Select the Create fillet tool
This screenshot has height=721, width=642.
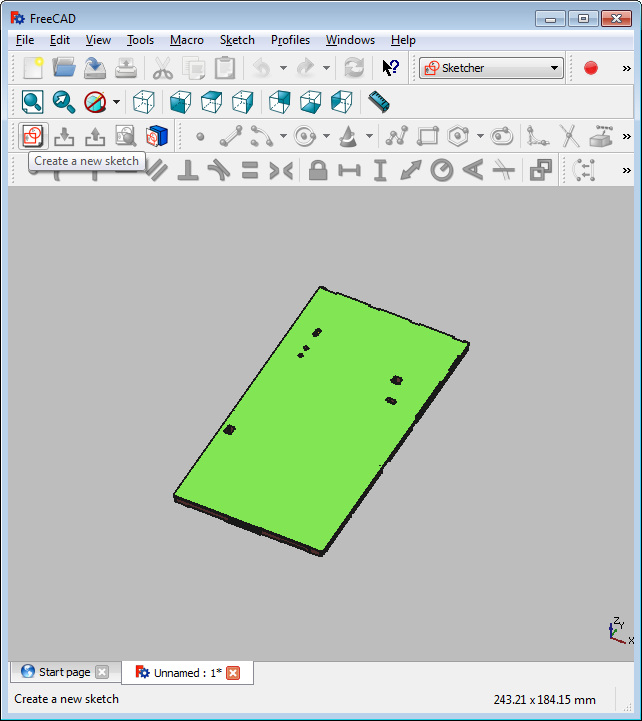(538, 136)
